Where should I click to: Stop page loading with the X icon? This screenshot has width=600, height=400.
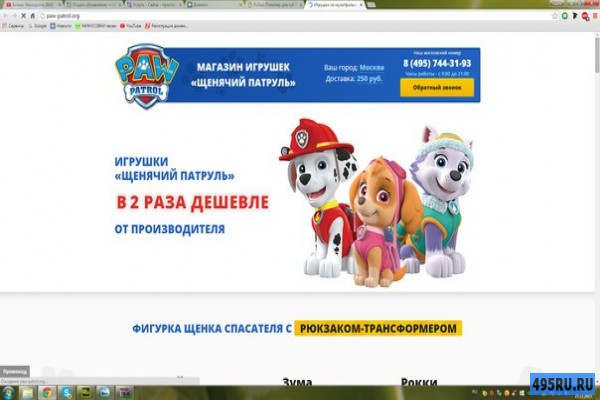[23, 16]
